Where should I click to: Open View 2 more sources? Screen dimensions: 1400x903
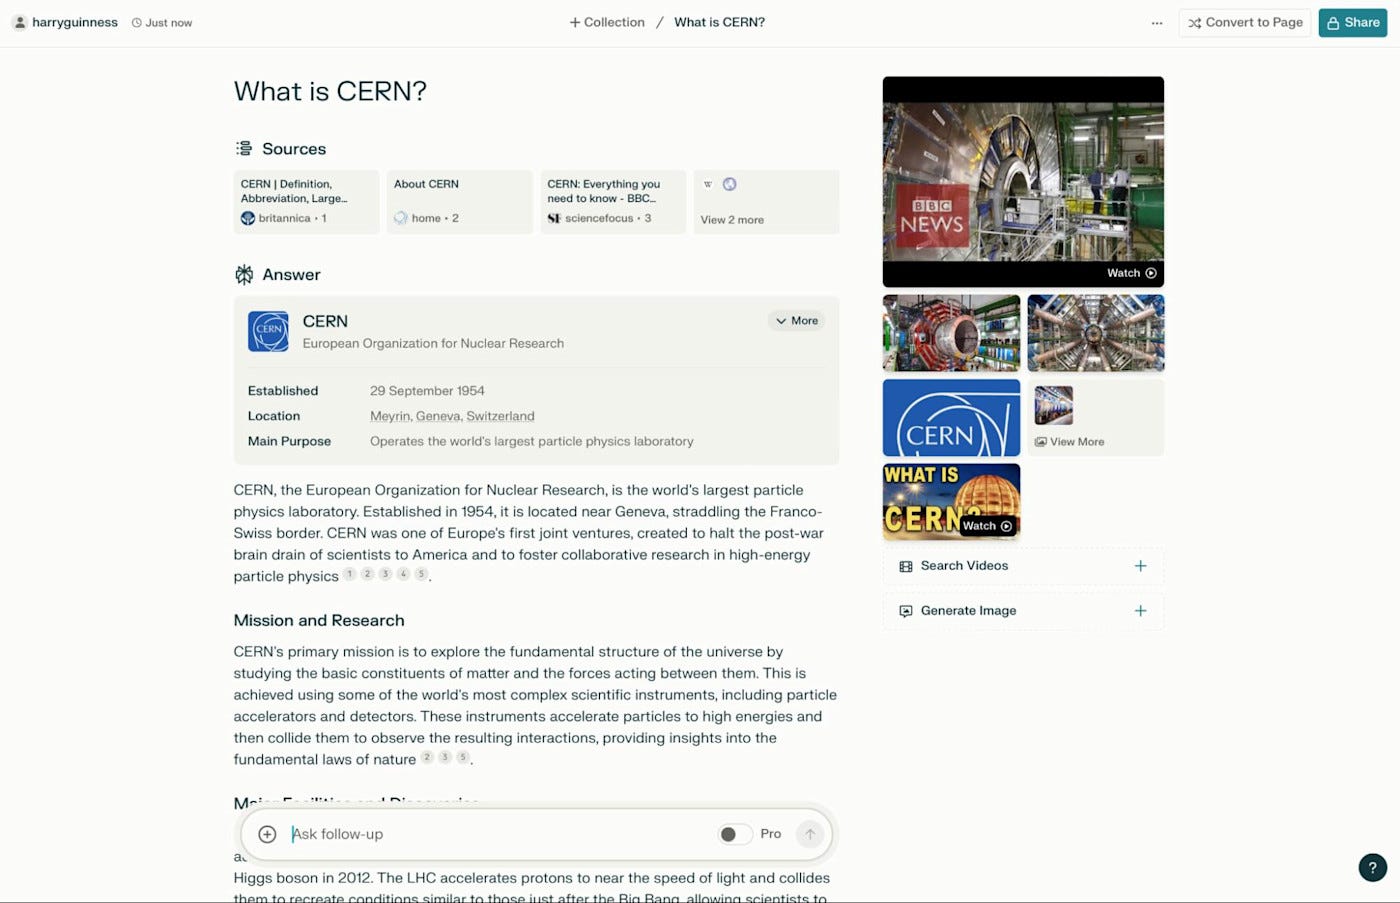pos(731,219)
